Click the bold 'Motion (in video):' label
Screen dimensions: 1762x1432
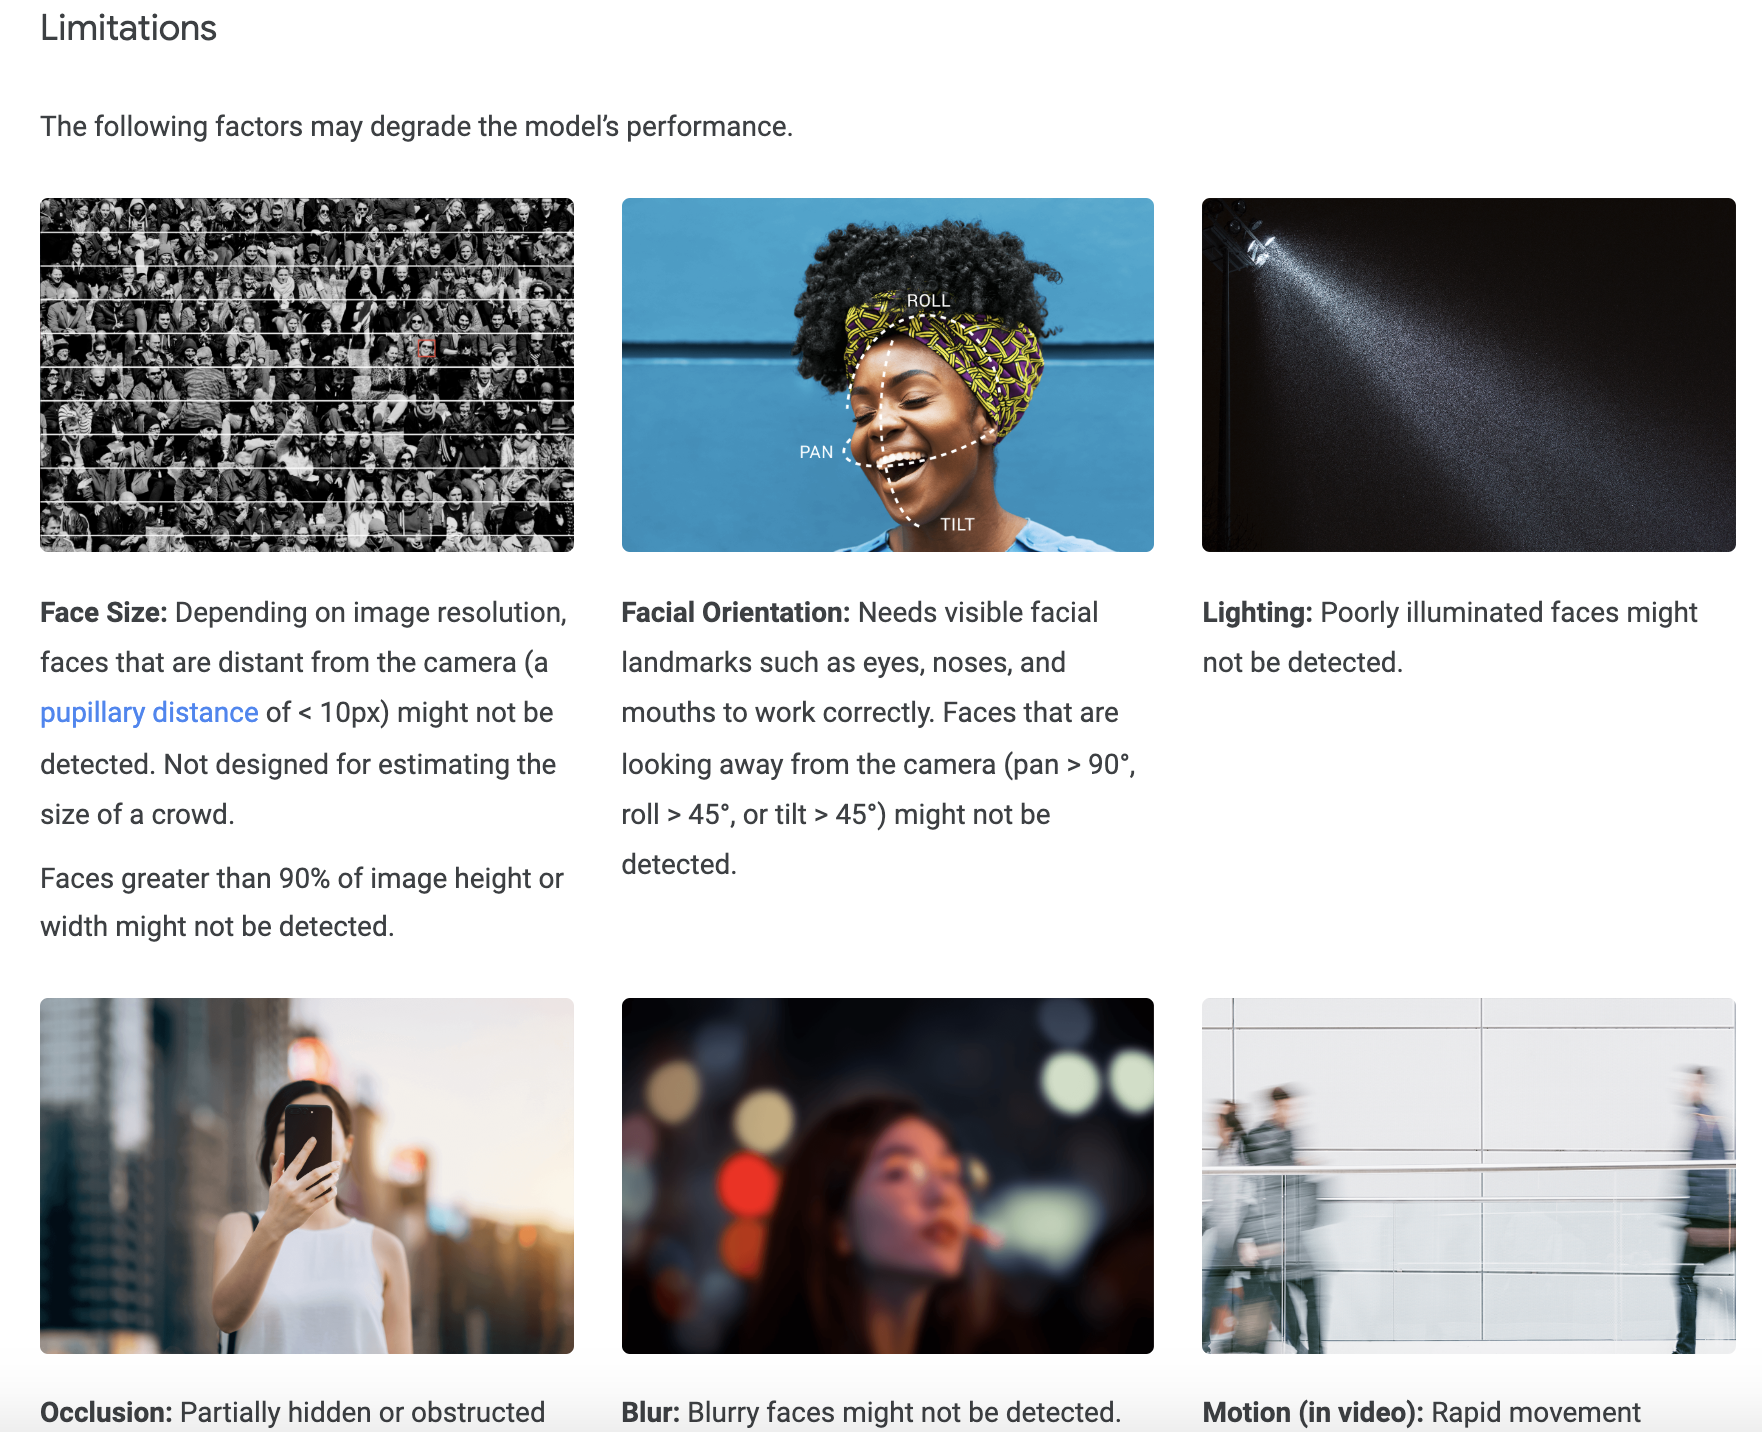tap(1312, 1412)
